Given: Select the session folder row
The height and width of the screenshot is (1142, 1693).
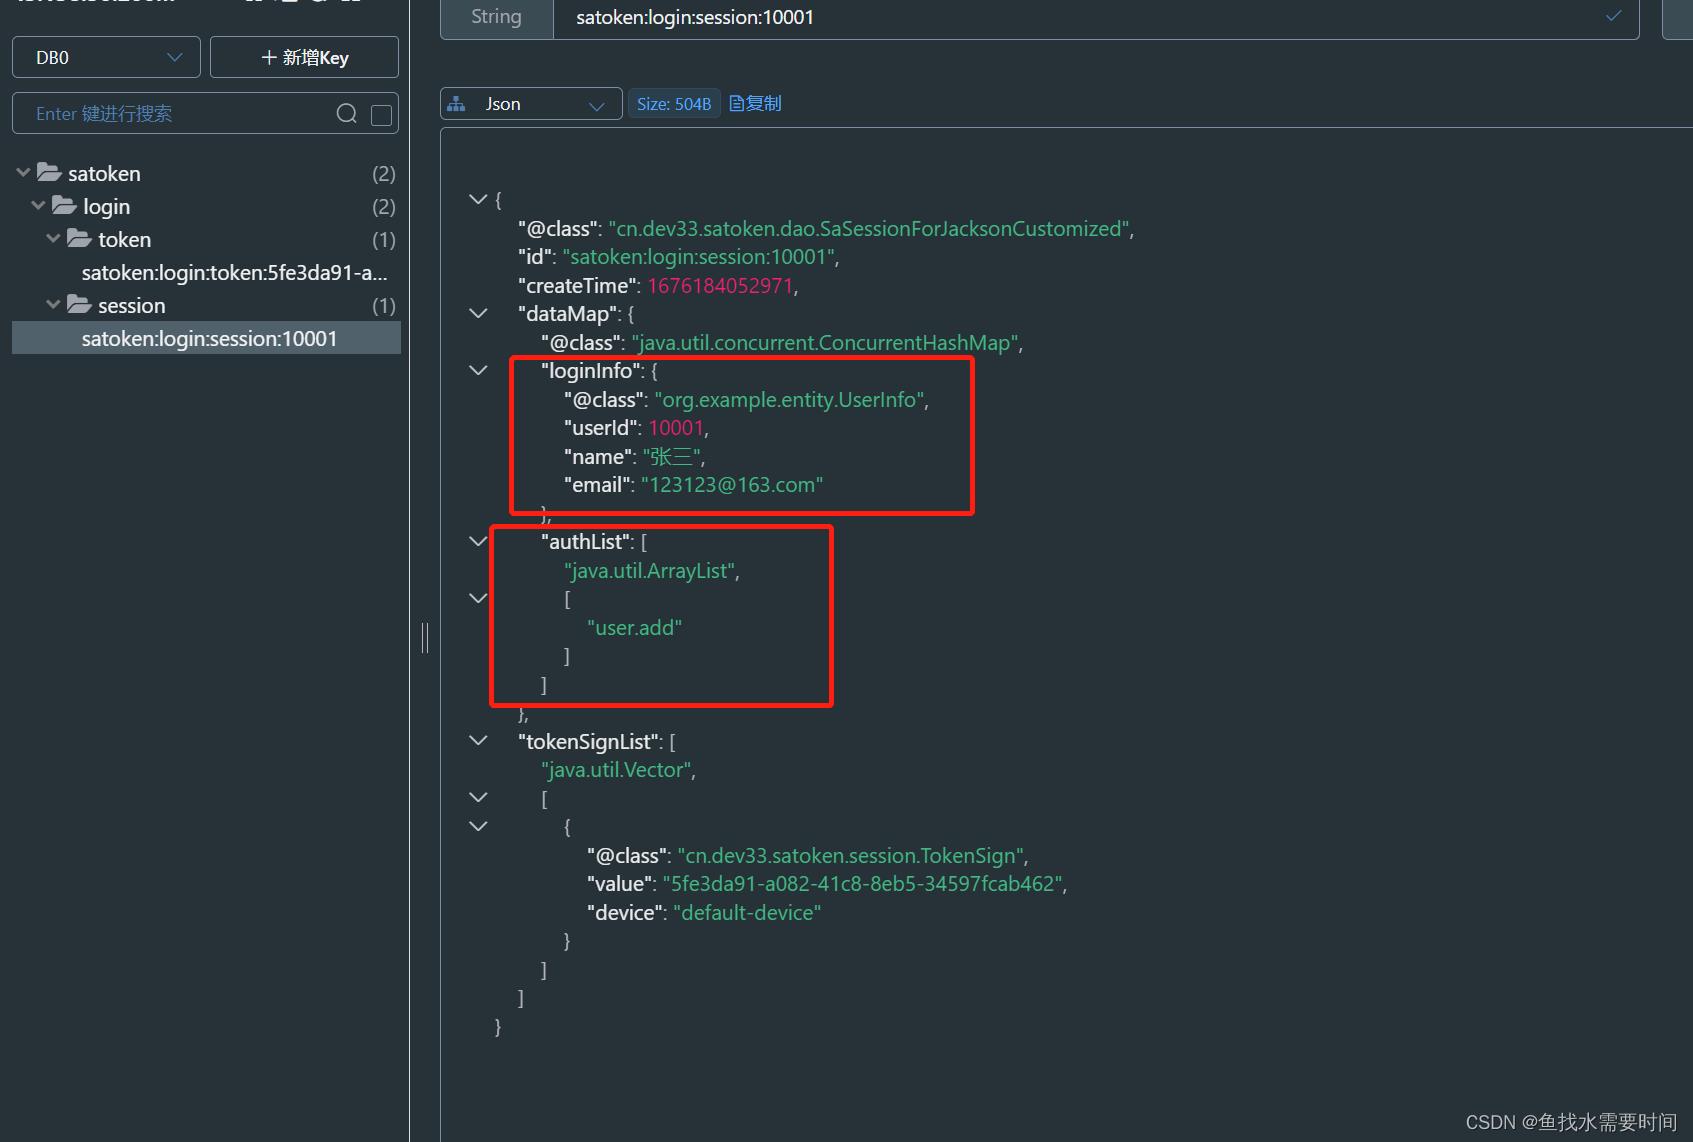Looking at the screenshot, I should [206, 305].
